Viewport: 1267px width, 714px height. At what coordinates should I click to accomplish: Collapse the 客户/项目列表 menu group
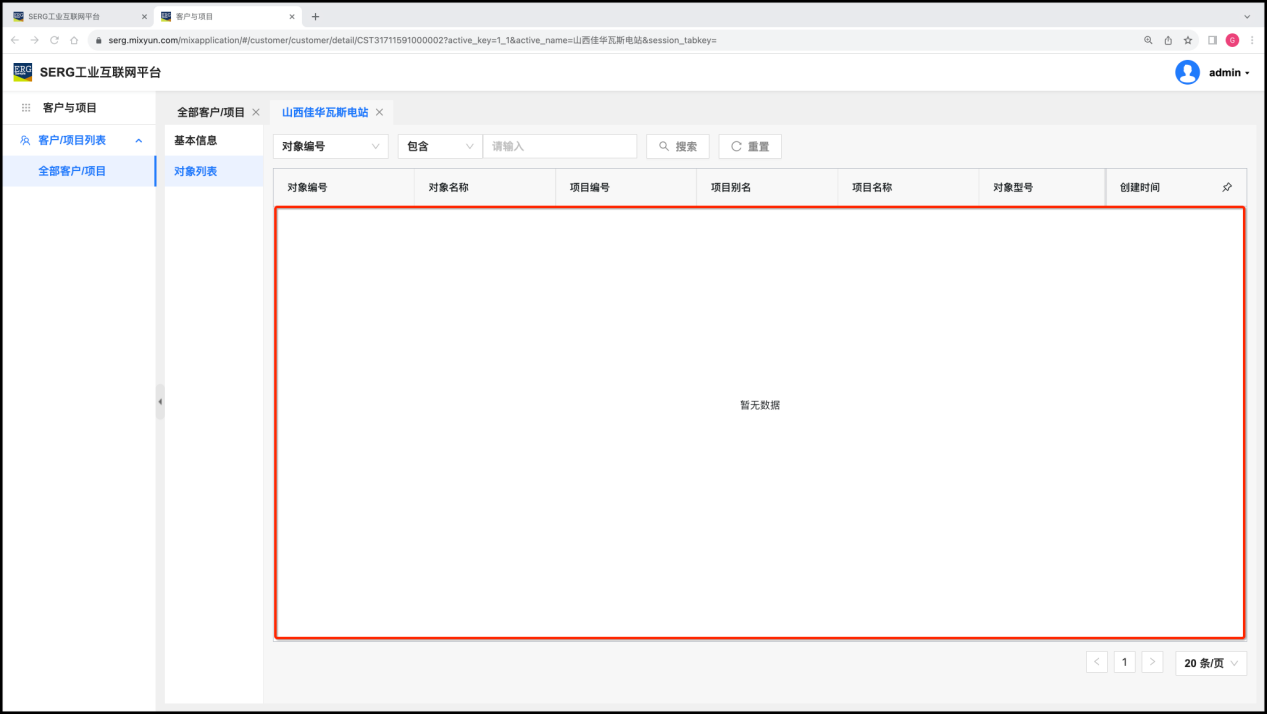(x=139, y=140)
